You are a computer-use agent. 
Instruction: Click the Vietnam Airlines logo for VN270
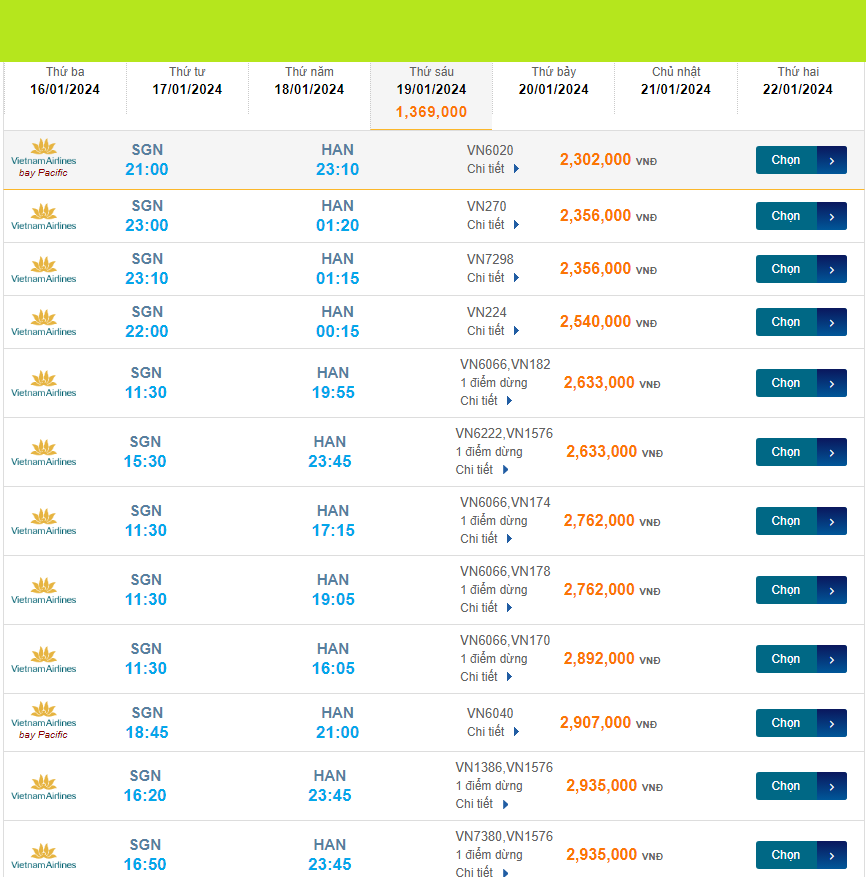click(43, 216)
